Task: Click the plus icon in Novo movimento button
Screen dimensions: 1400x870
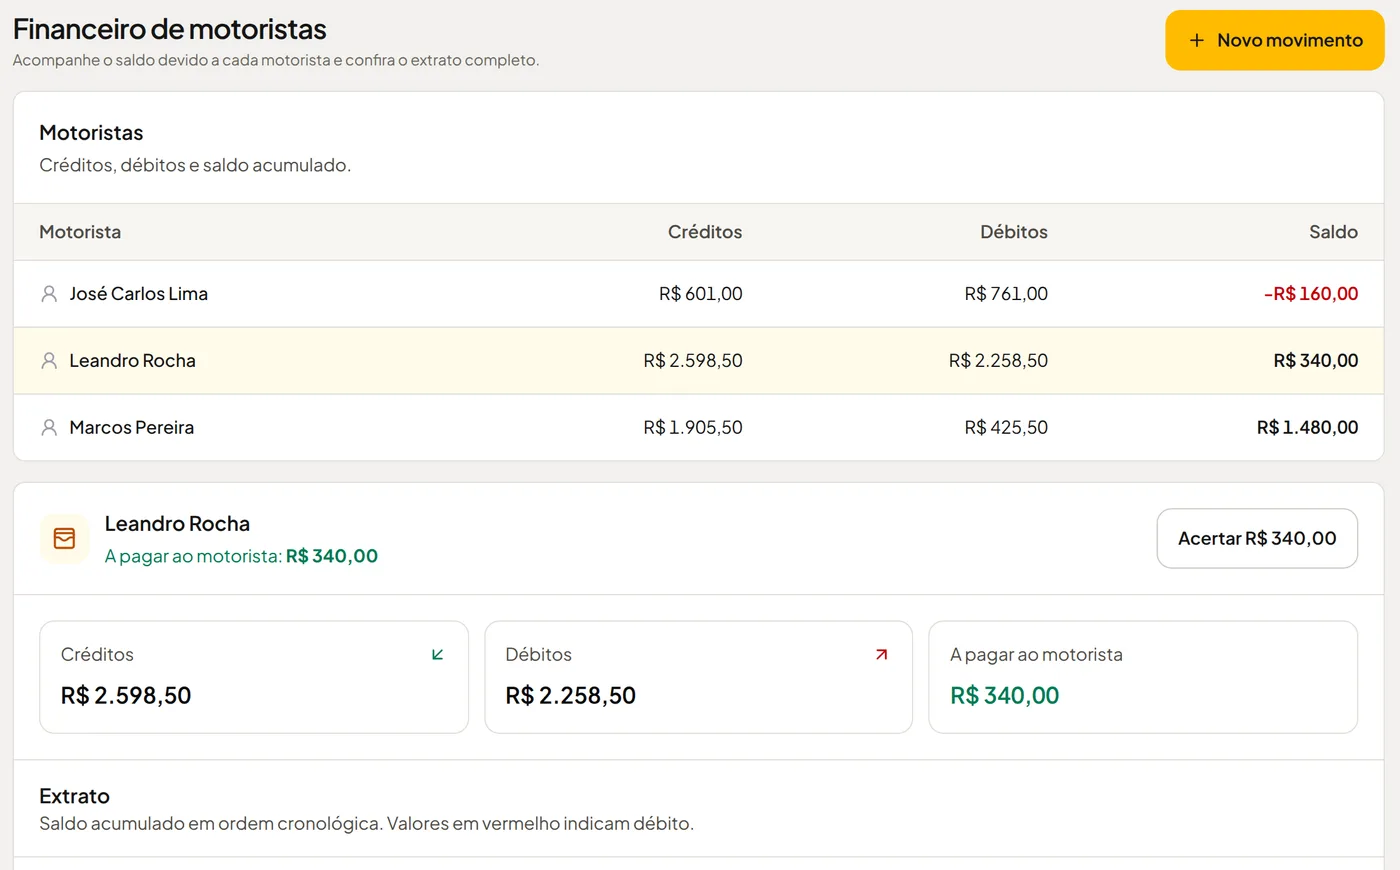Action: coord(1196,41)
